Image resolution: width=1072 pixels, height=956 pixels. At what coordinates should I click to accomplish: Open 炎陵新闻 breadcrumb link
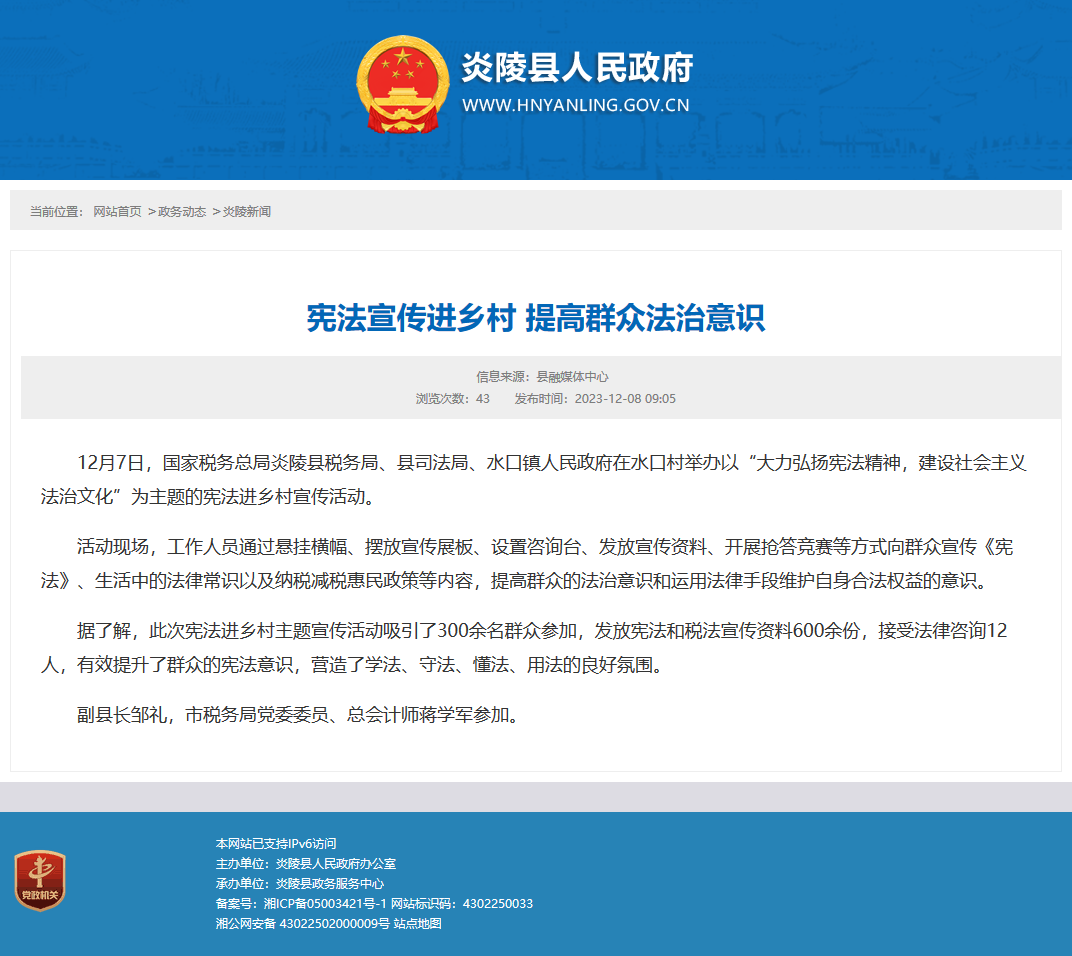(x=247, y=211)
